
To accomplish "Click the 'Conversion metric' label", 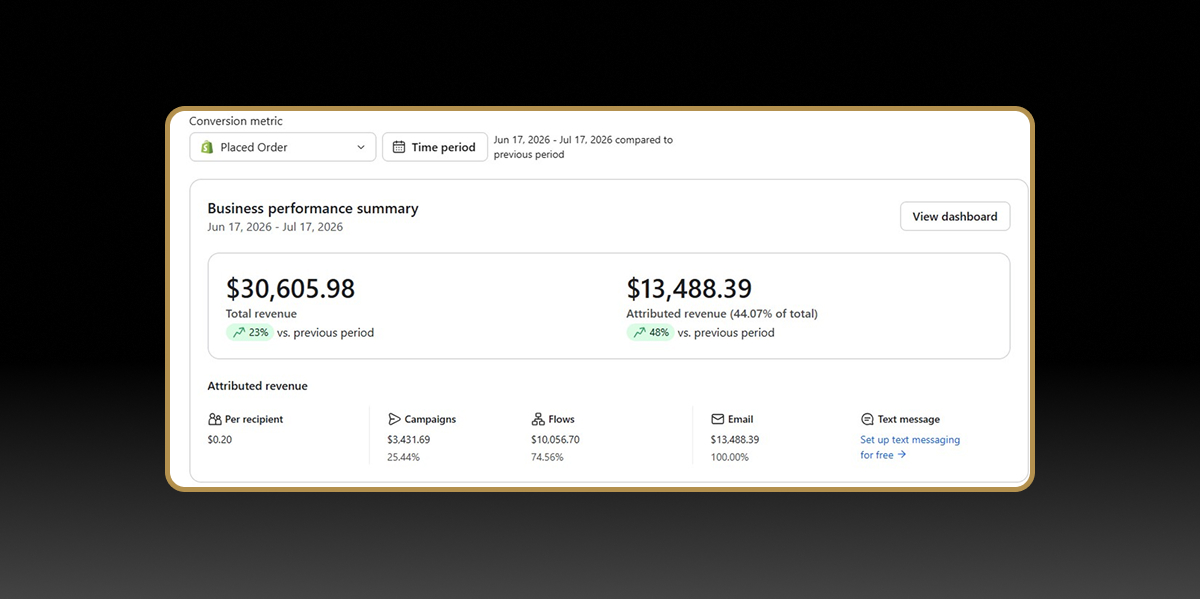I will [x=236, y=121].
